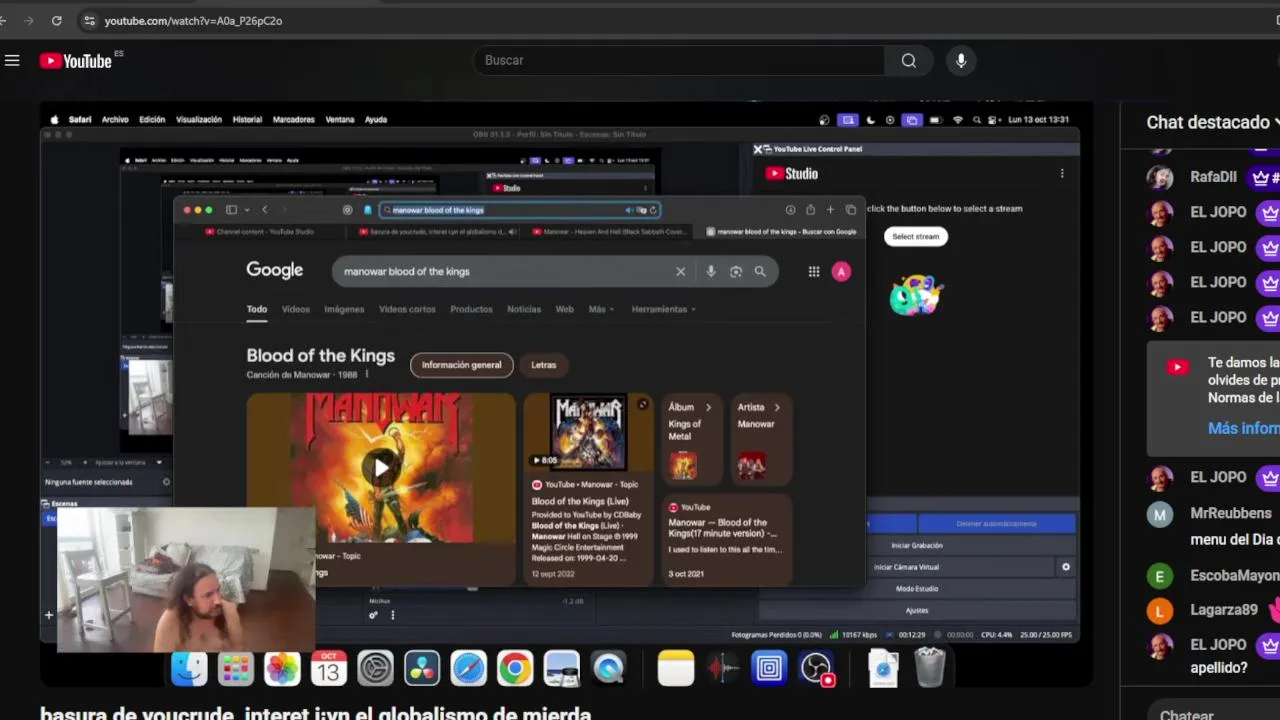
Task: Click the YouTube Buscar search field
Action: click(x=678, y=60)
